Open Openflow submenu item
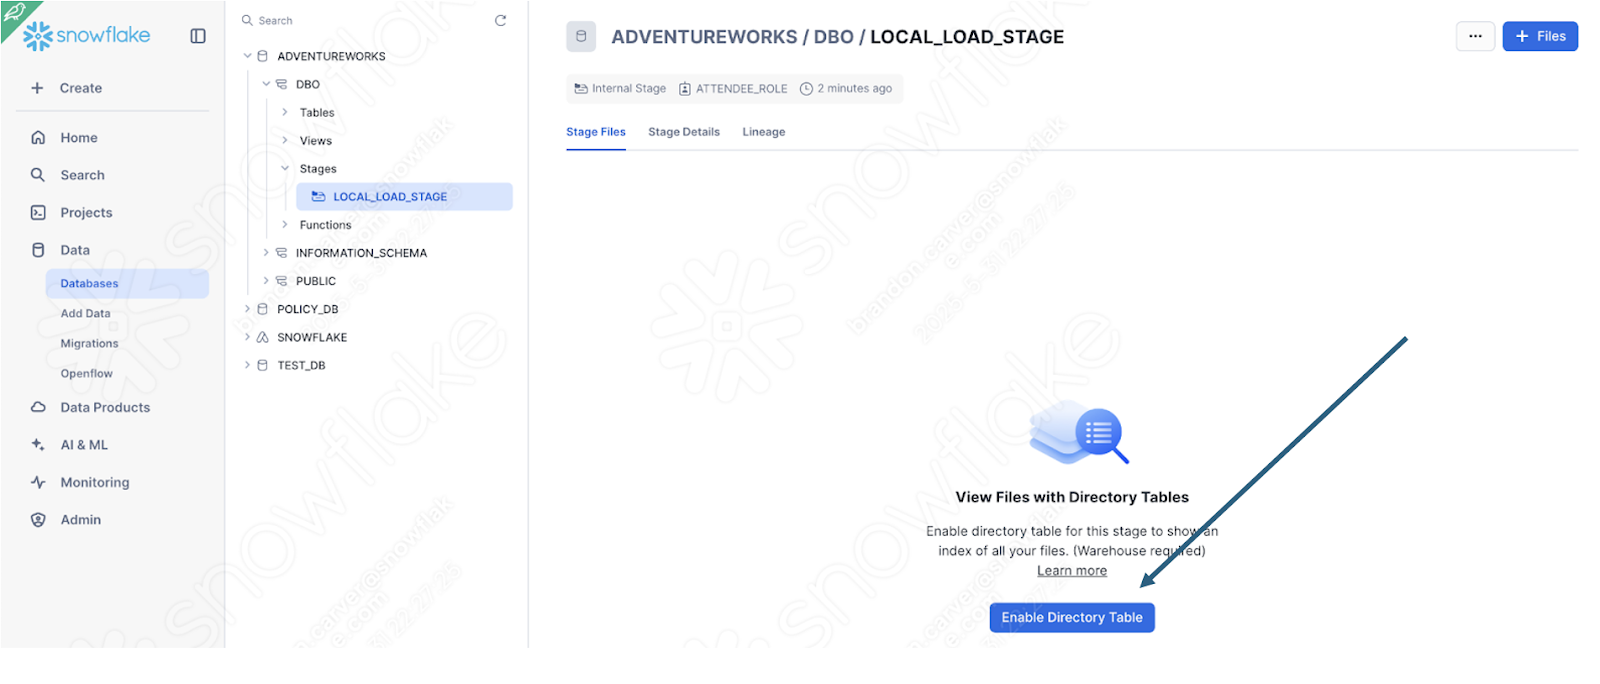This screenshot has height=684, width=1600. tap(87, 374)
